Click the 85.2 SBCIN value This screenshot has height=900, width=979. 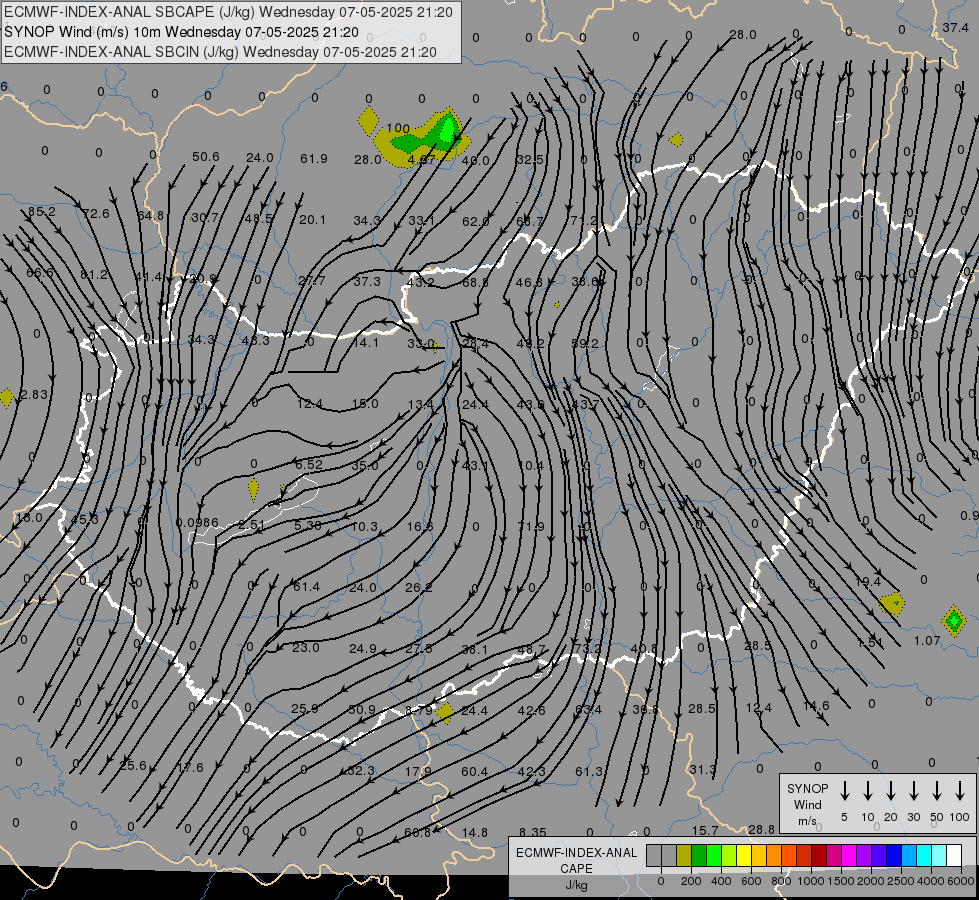tap(41, 212)
